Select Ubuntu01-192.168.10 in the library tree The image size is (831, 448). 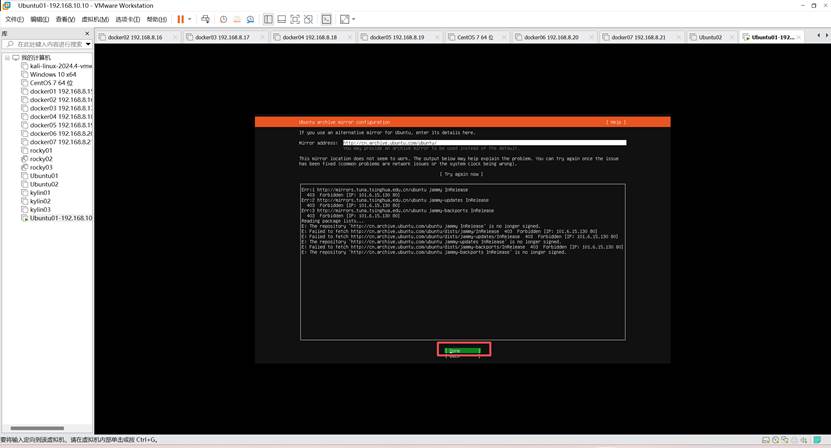(x=57, y=218)
